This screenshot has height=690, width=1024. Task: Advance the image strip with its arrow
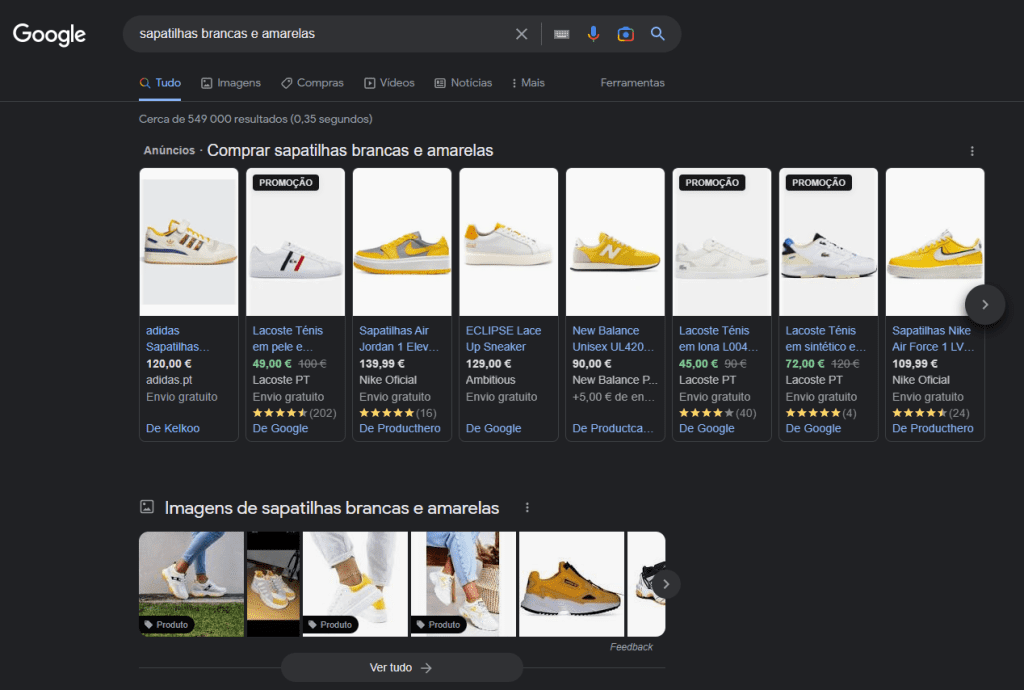(x=665, y=584)
